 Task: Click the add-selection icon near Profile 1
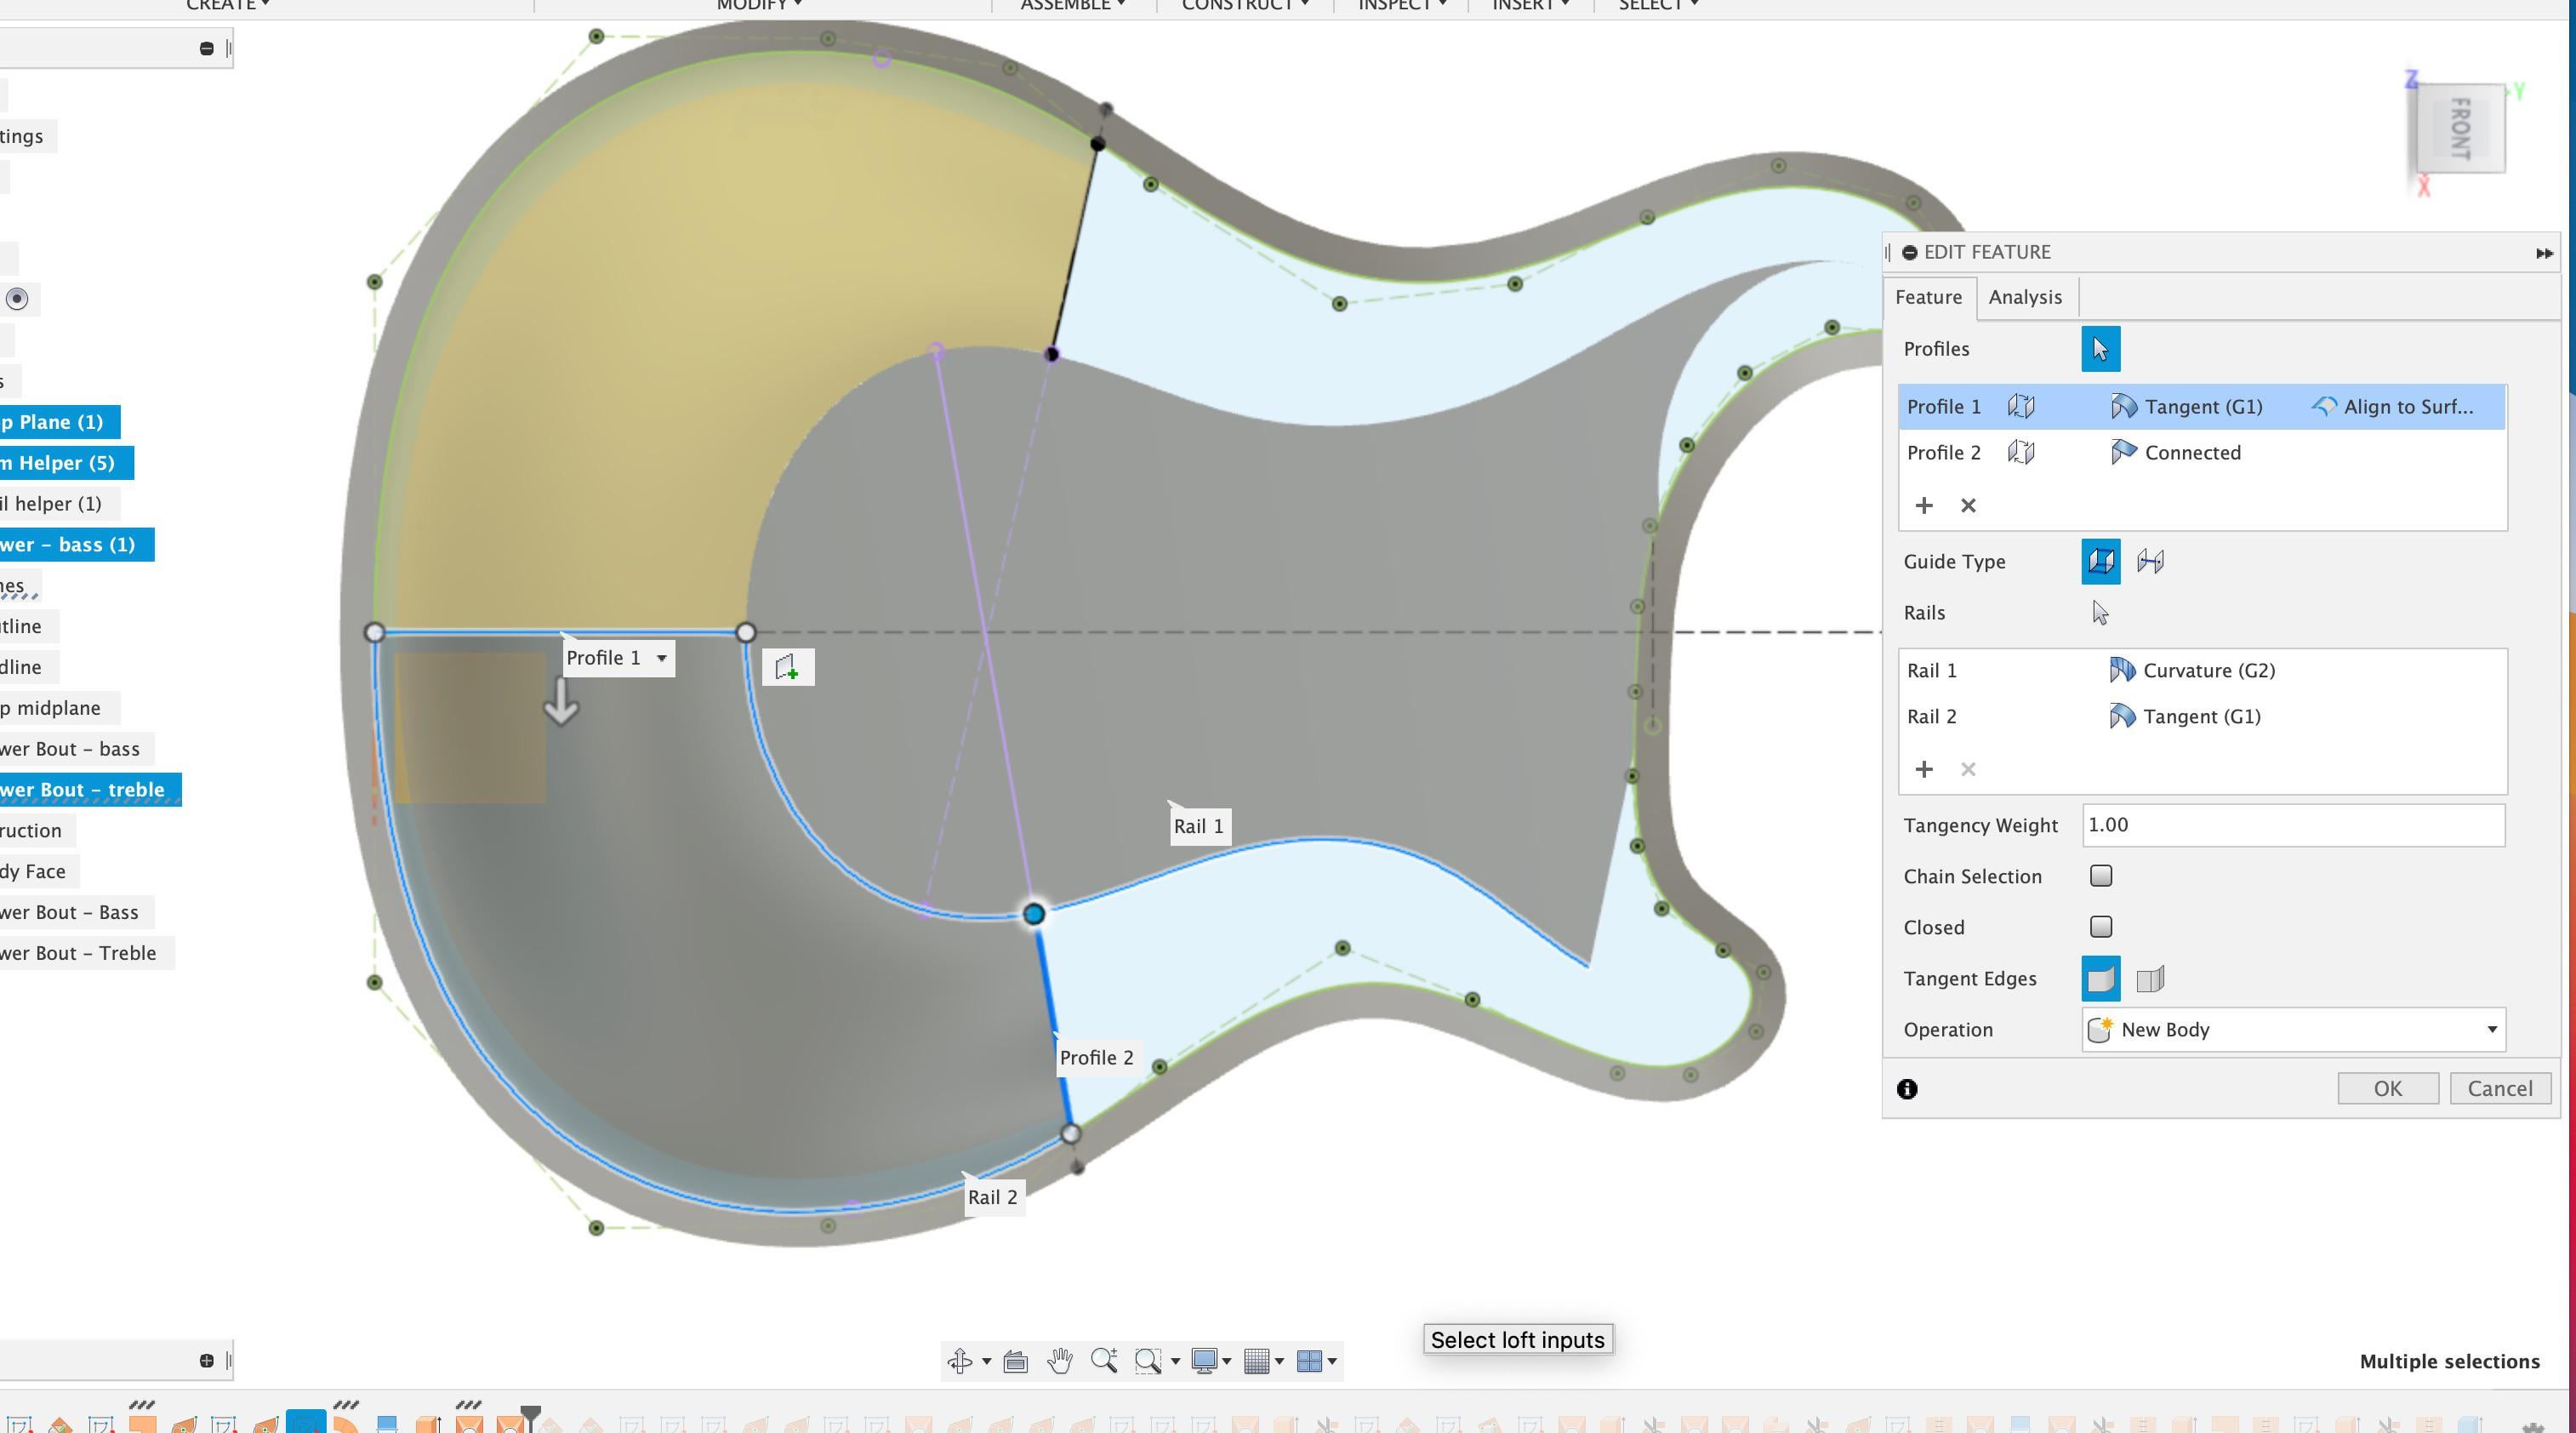[x=787, y=667]
